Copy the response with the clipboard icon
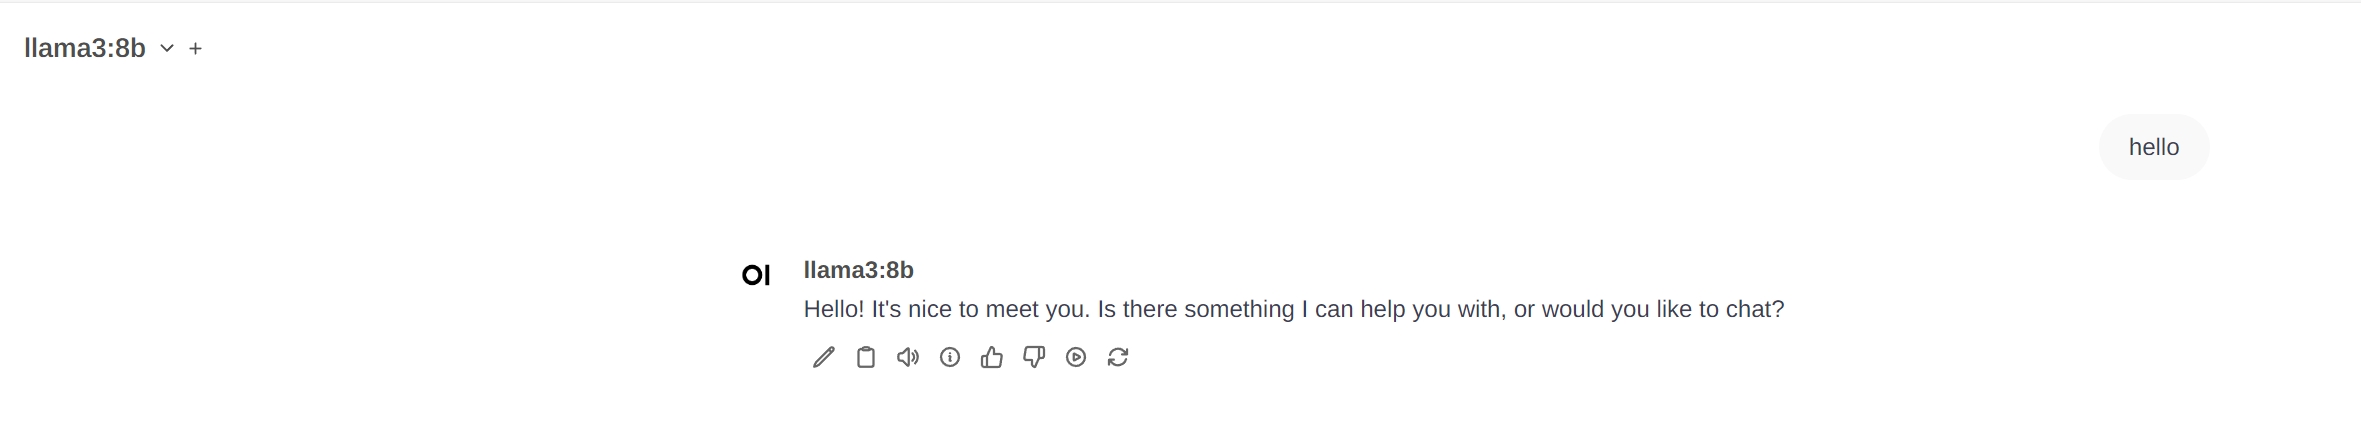2361x438 pixels. (866, 357)
